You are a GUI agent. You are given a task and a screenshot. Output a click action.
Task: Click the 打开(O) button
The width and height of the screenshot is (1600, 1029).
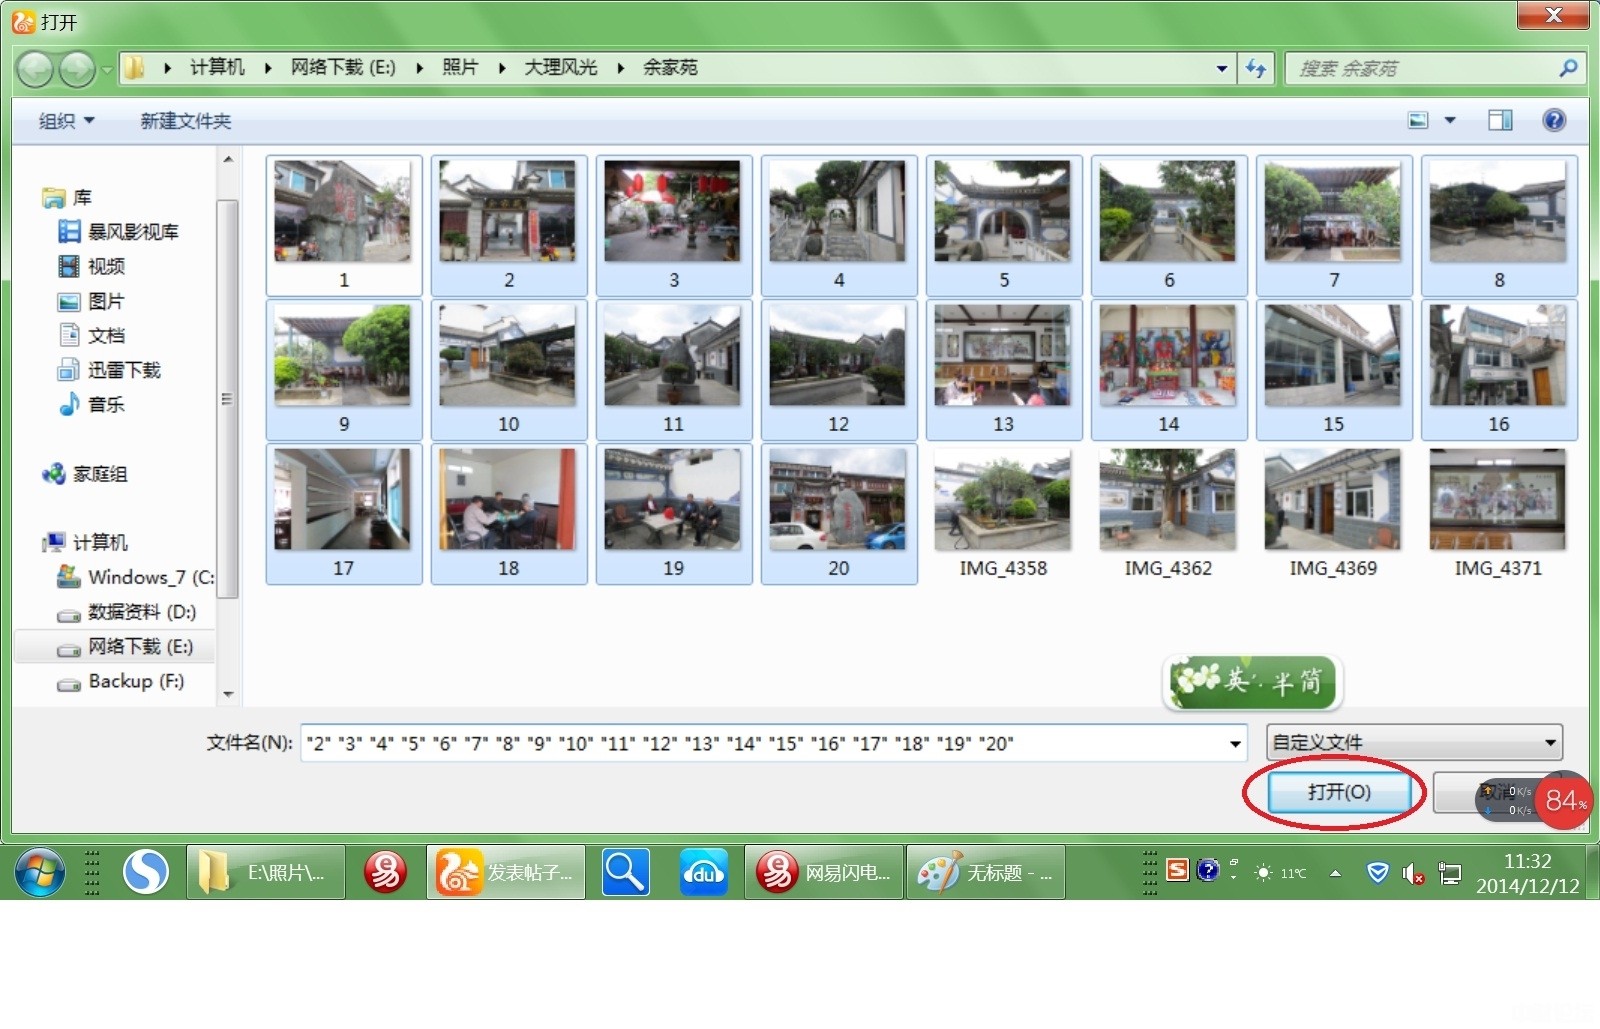click(1338, 792)
